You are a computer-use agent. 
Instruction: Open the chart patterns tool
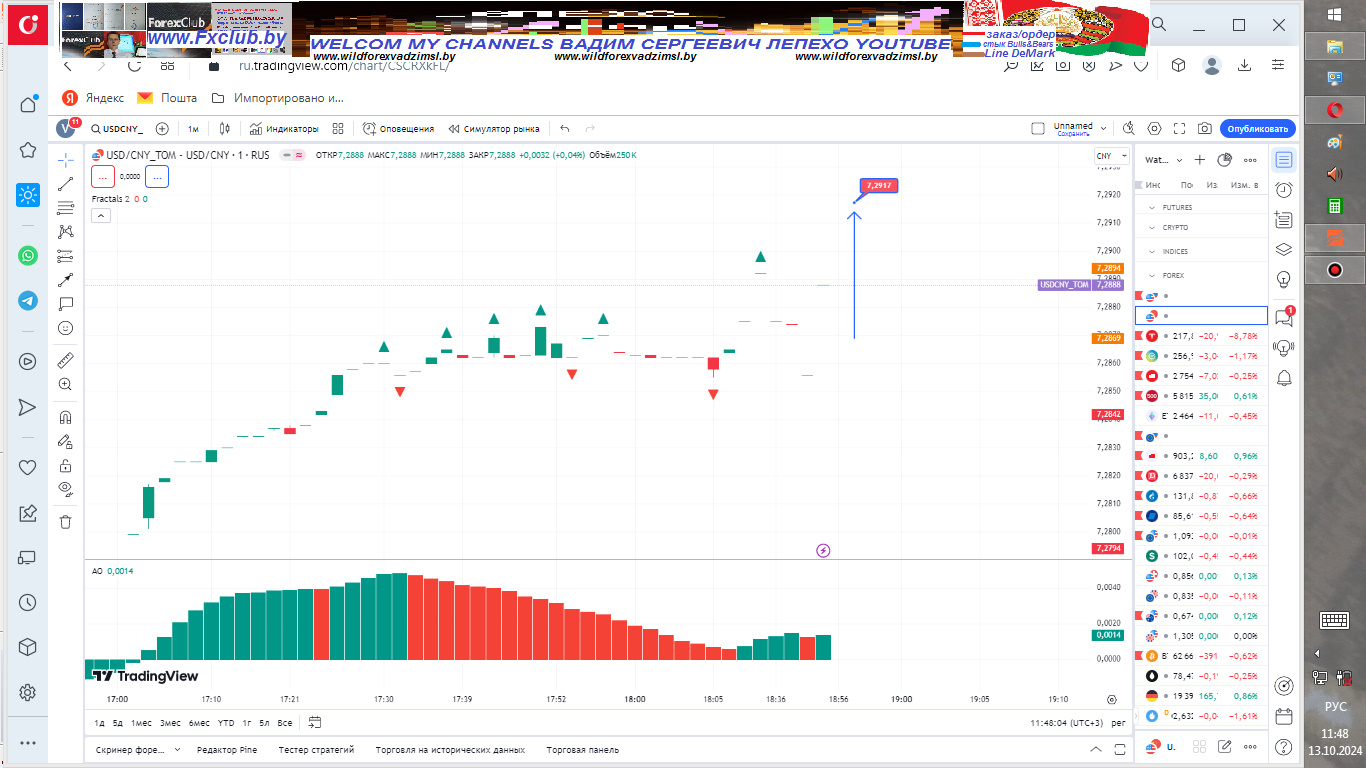point(66,232)
